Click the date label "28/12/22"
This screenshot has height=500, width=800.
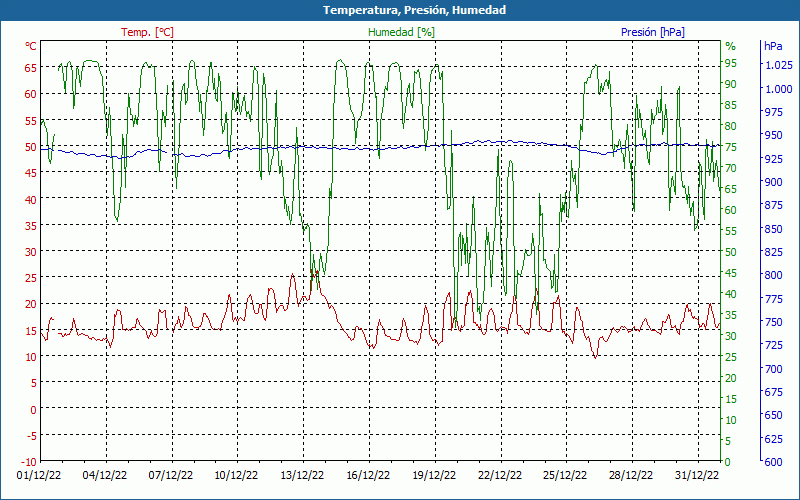click(x=631, y=476)
